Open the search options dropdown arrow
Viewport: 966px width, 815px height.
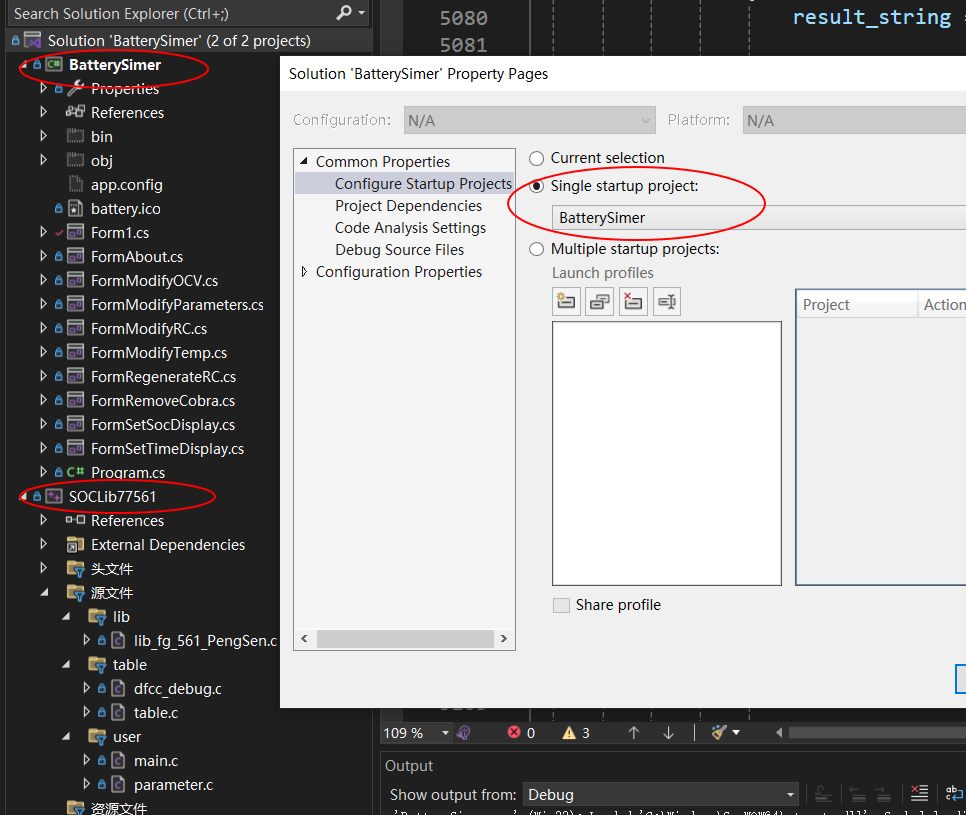pos(362,13)
